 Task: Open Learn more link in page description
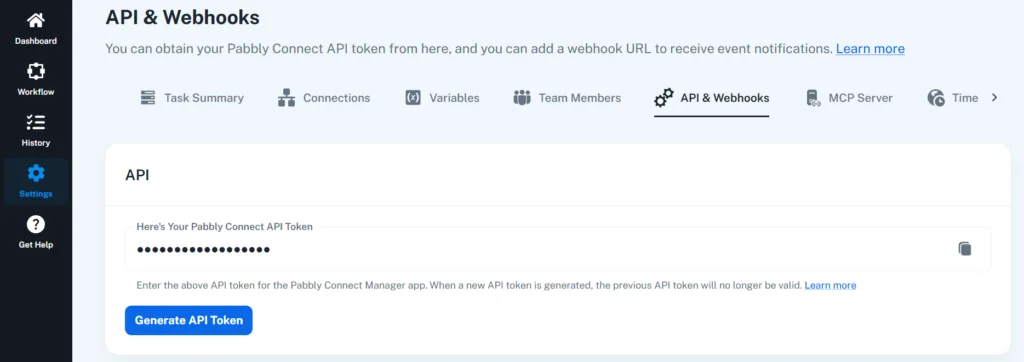[870, 48]
